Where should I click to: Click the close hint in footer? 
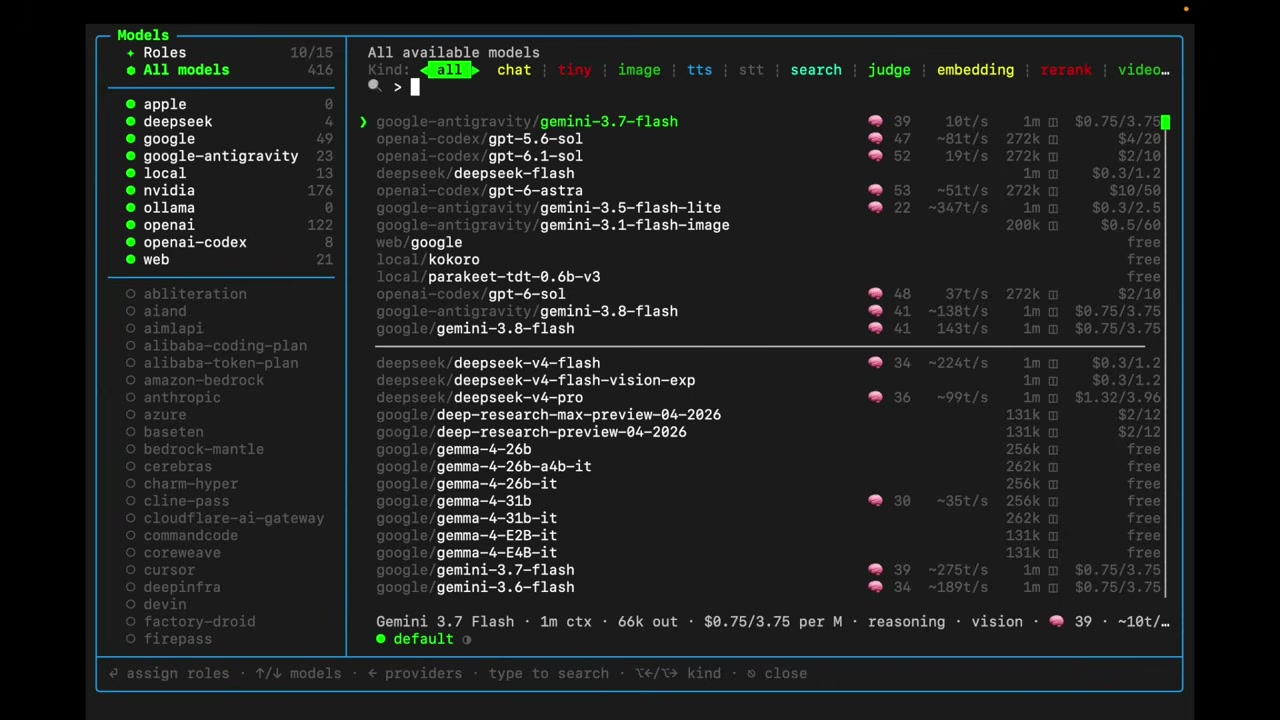coord(777,674)
